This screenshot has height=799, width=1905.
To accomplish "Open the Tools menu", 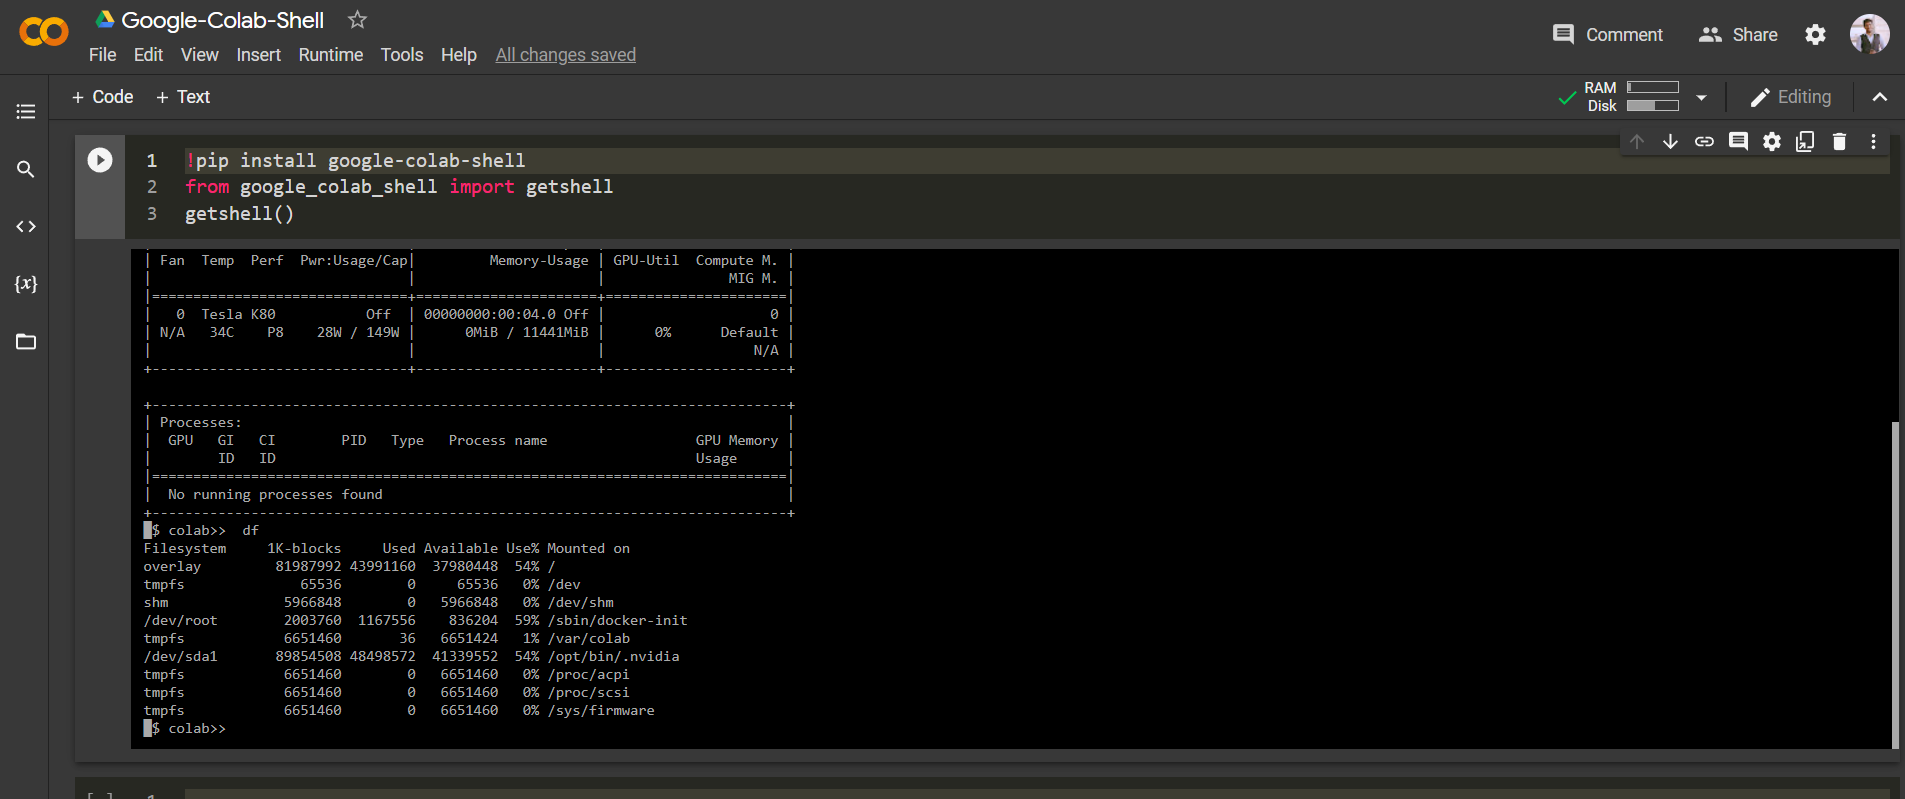I will [x=401, y=55].
